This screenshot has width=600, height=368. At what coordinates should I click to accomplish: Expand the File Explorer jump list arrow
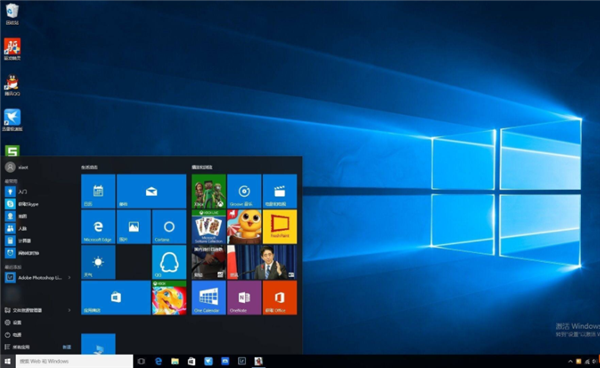point(69,310)
